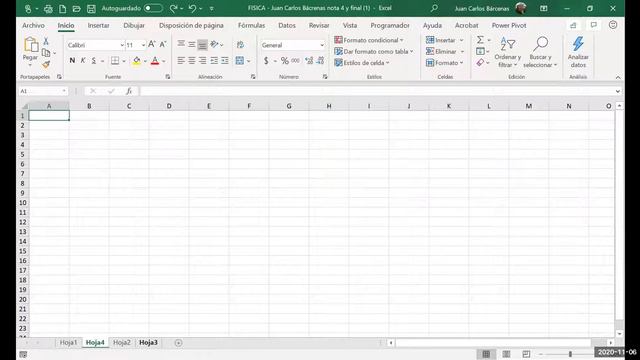Click Ordenar y filtrar button
This screenshot has width=640, height=360.
click(x=507, y=52)
